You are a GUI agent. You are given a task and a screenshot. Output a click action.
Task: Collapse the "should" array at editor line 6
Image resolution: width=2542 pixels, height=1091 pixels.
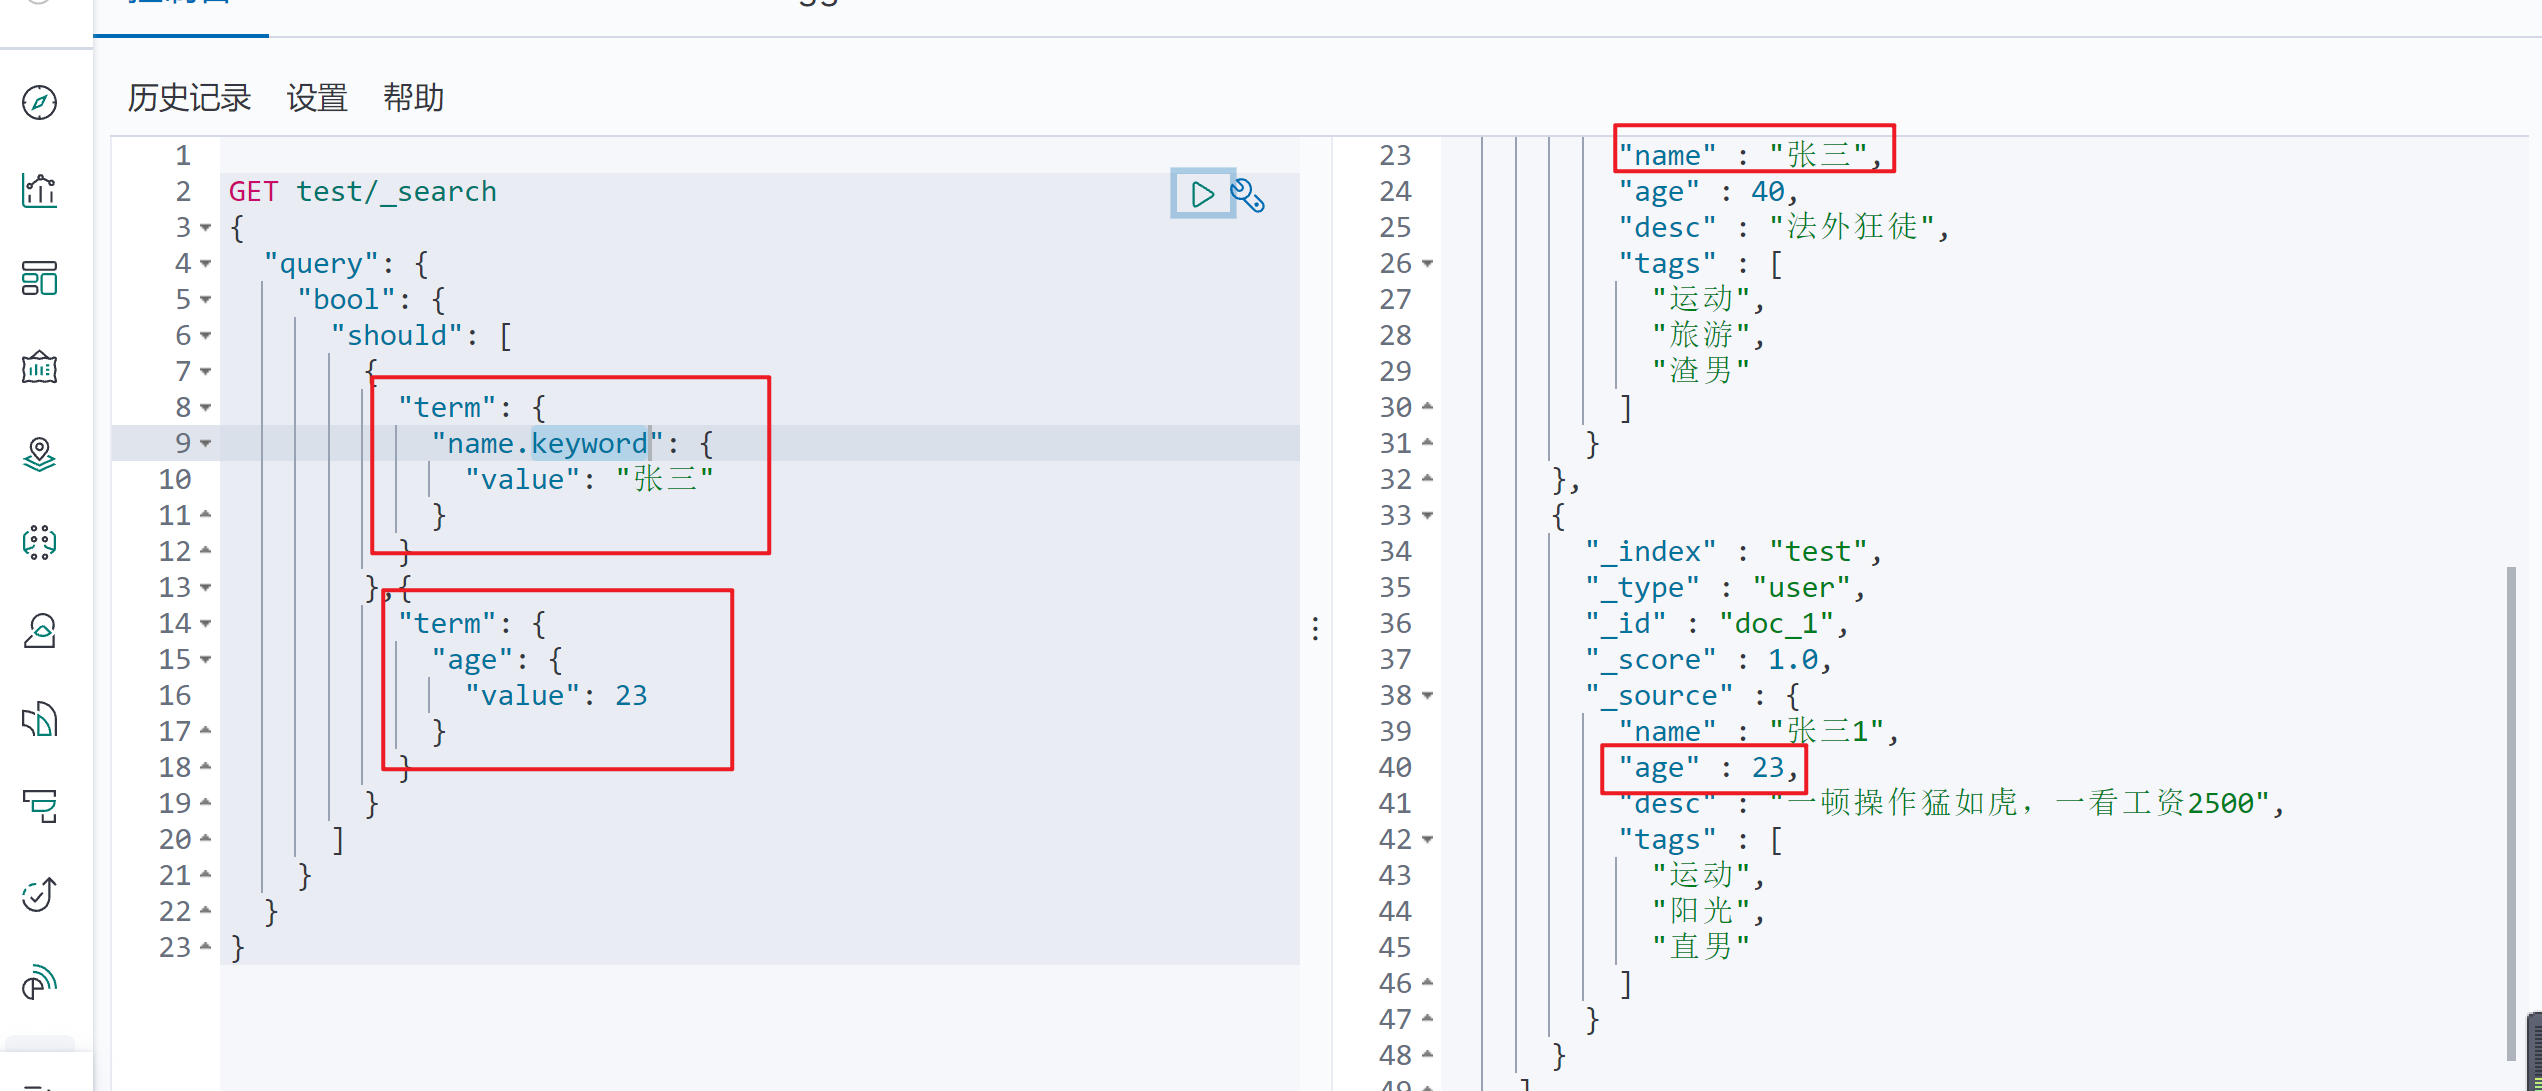[x=205, y=336]
